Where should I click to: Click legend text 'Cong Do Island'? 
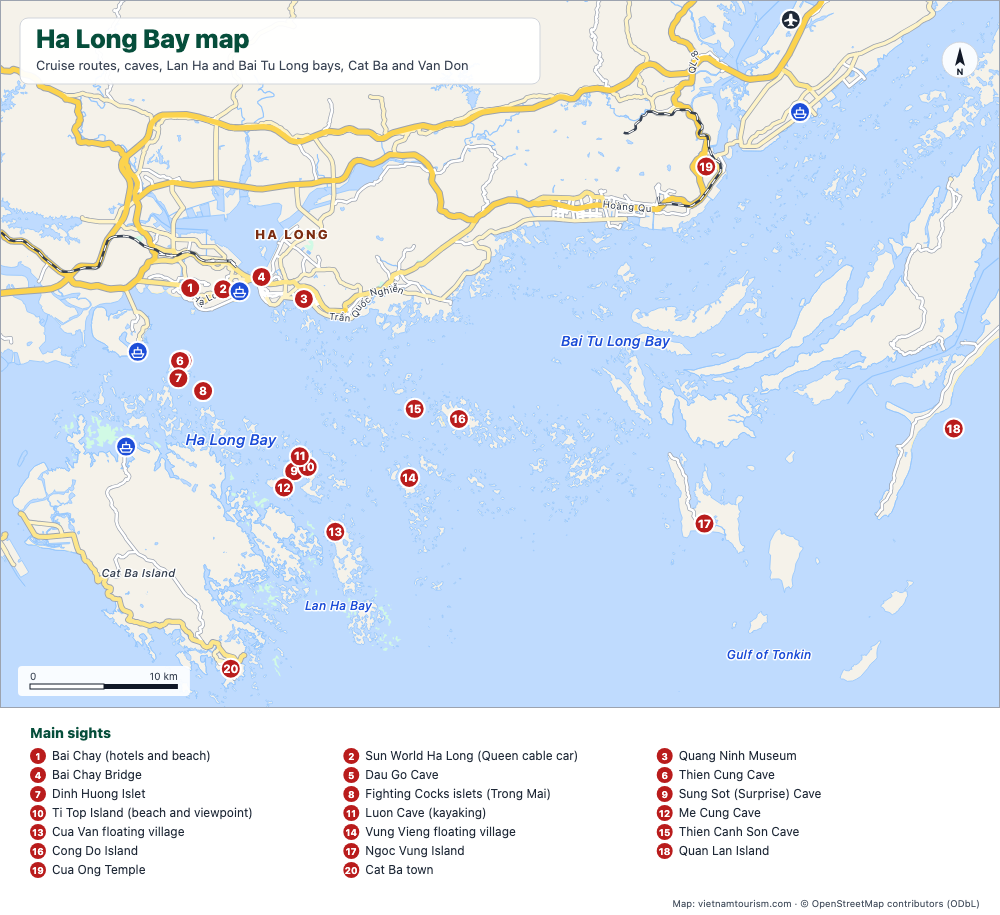click(94, 851)
